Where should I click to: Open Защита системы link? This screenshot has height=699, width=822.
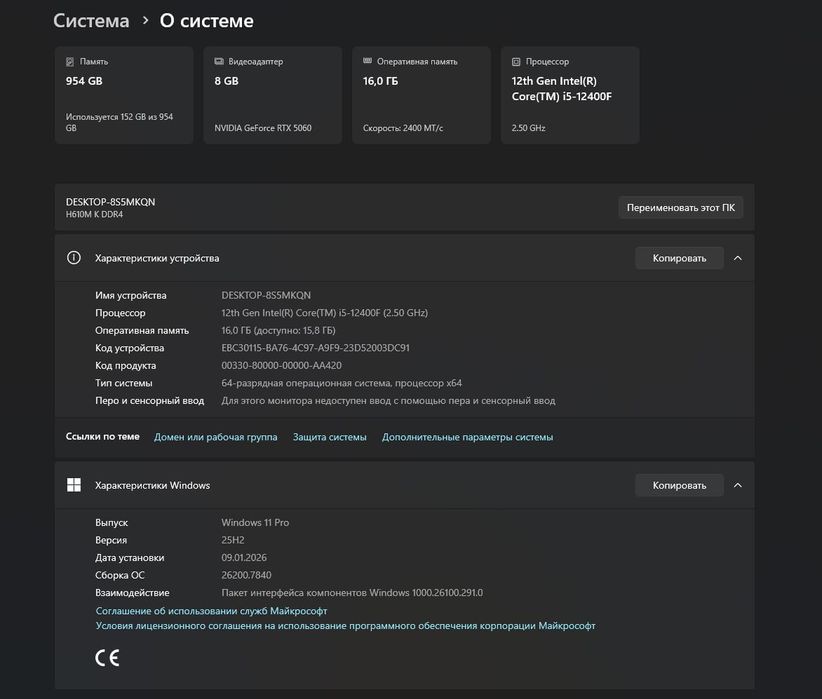[330, 437]
